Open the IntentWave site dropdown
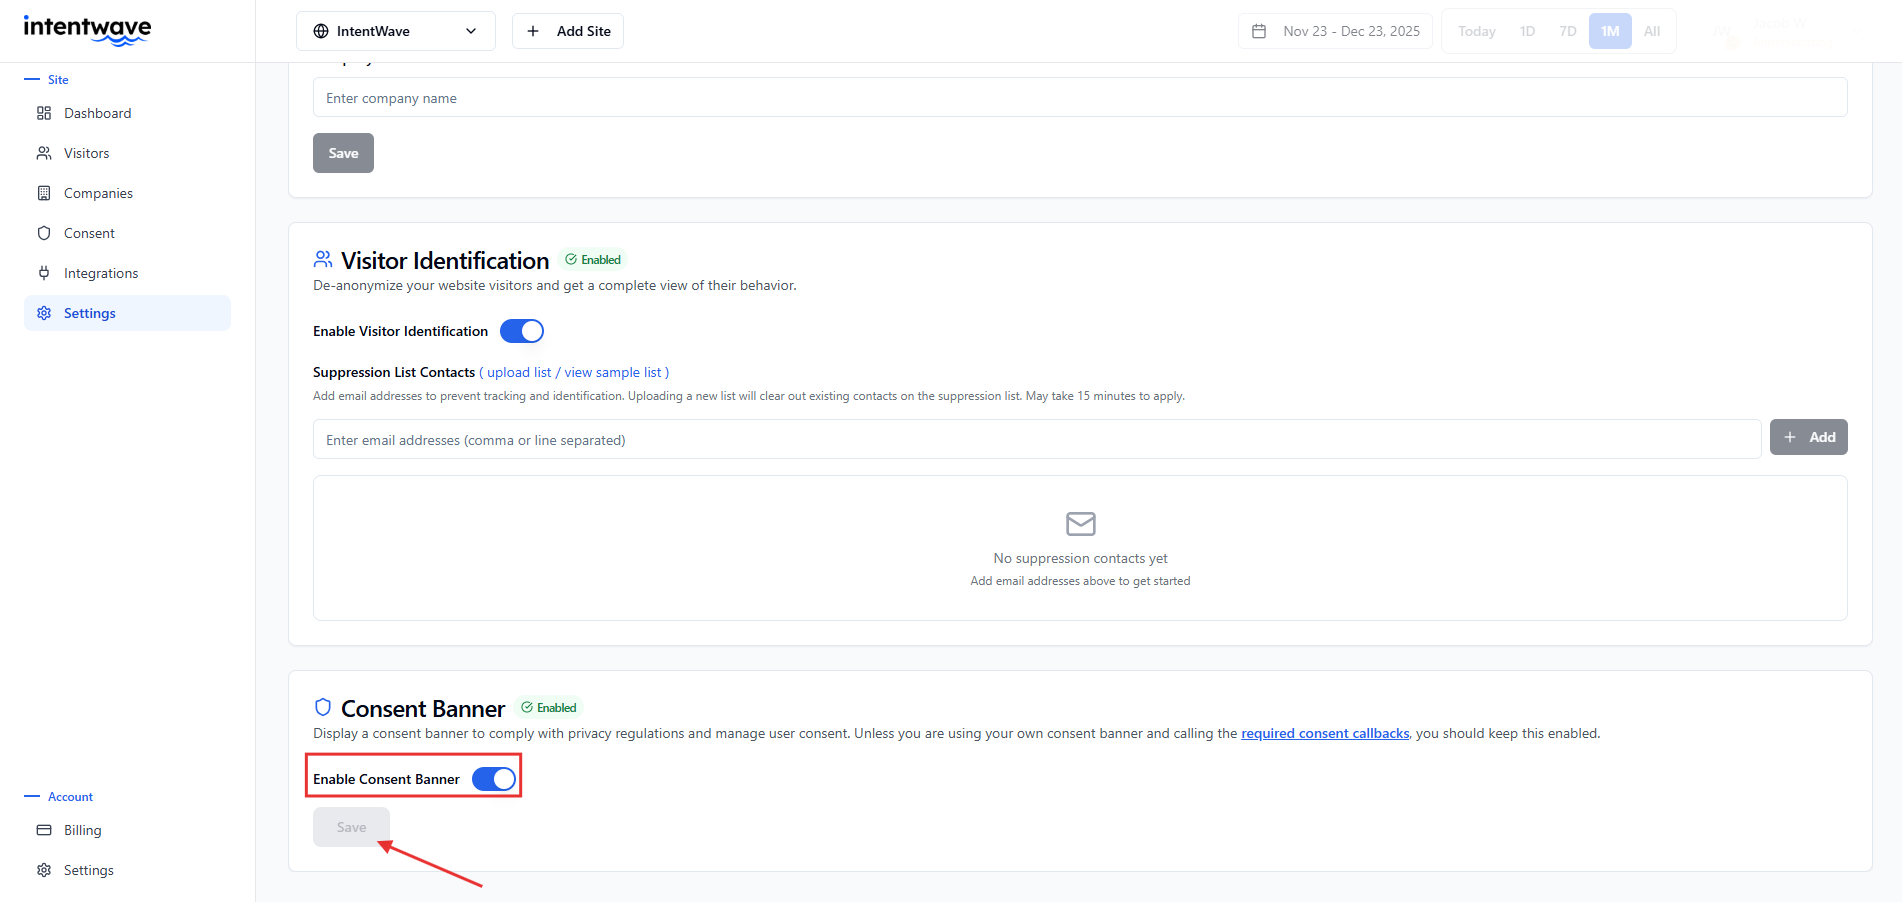 click(x=395, y=31)
